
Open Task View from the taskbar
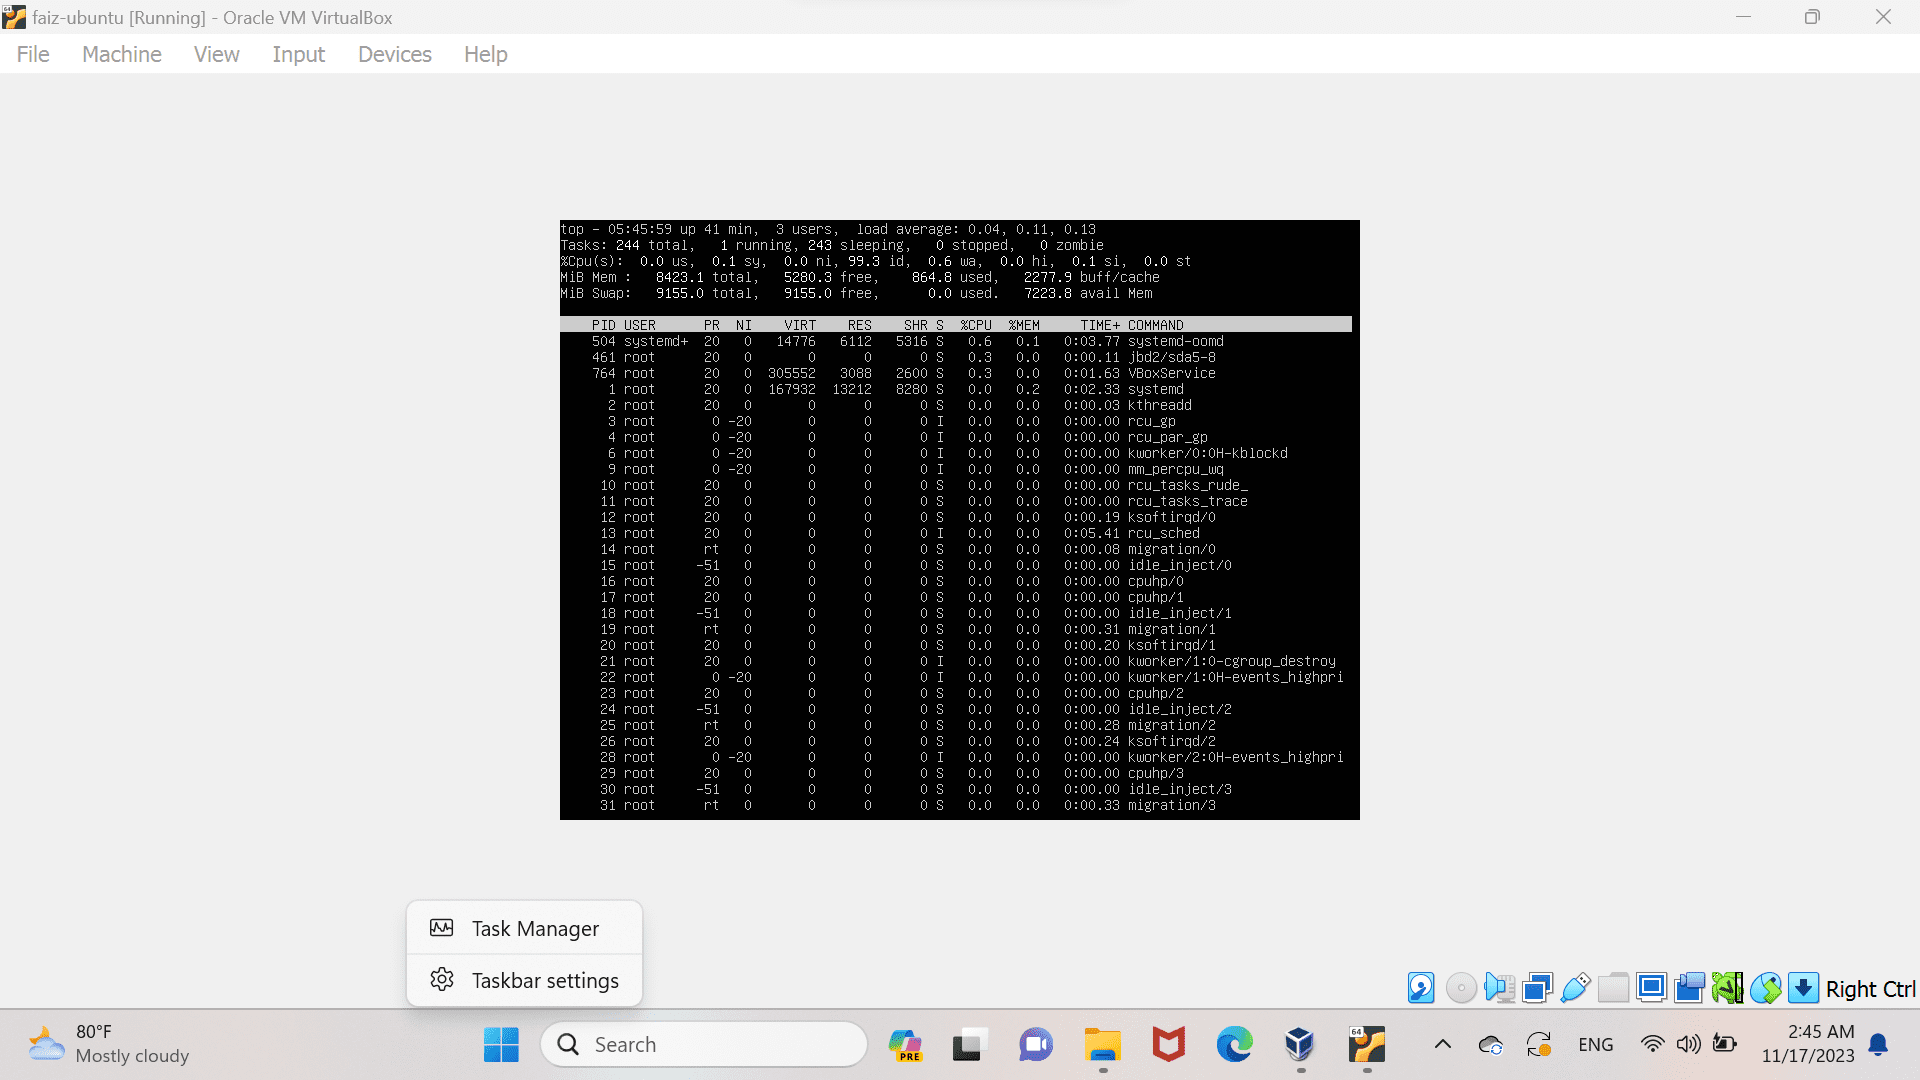tap(969, 1045)
